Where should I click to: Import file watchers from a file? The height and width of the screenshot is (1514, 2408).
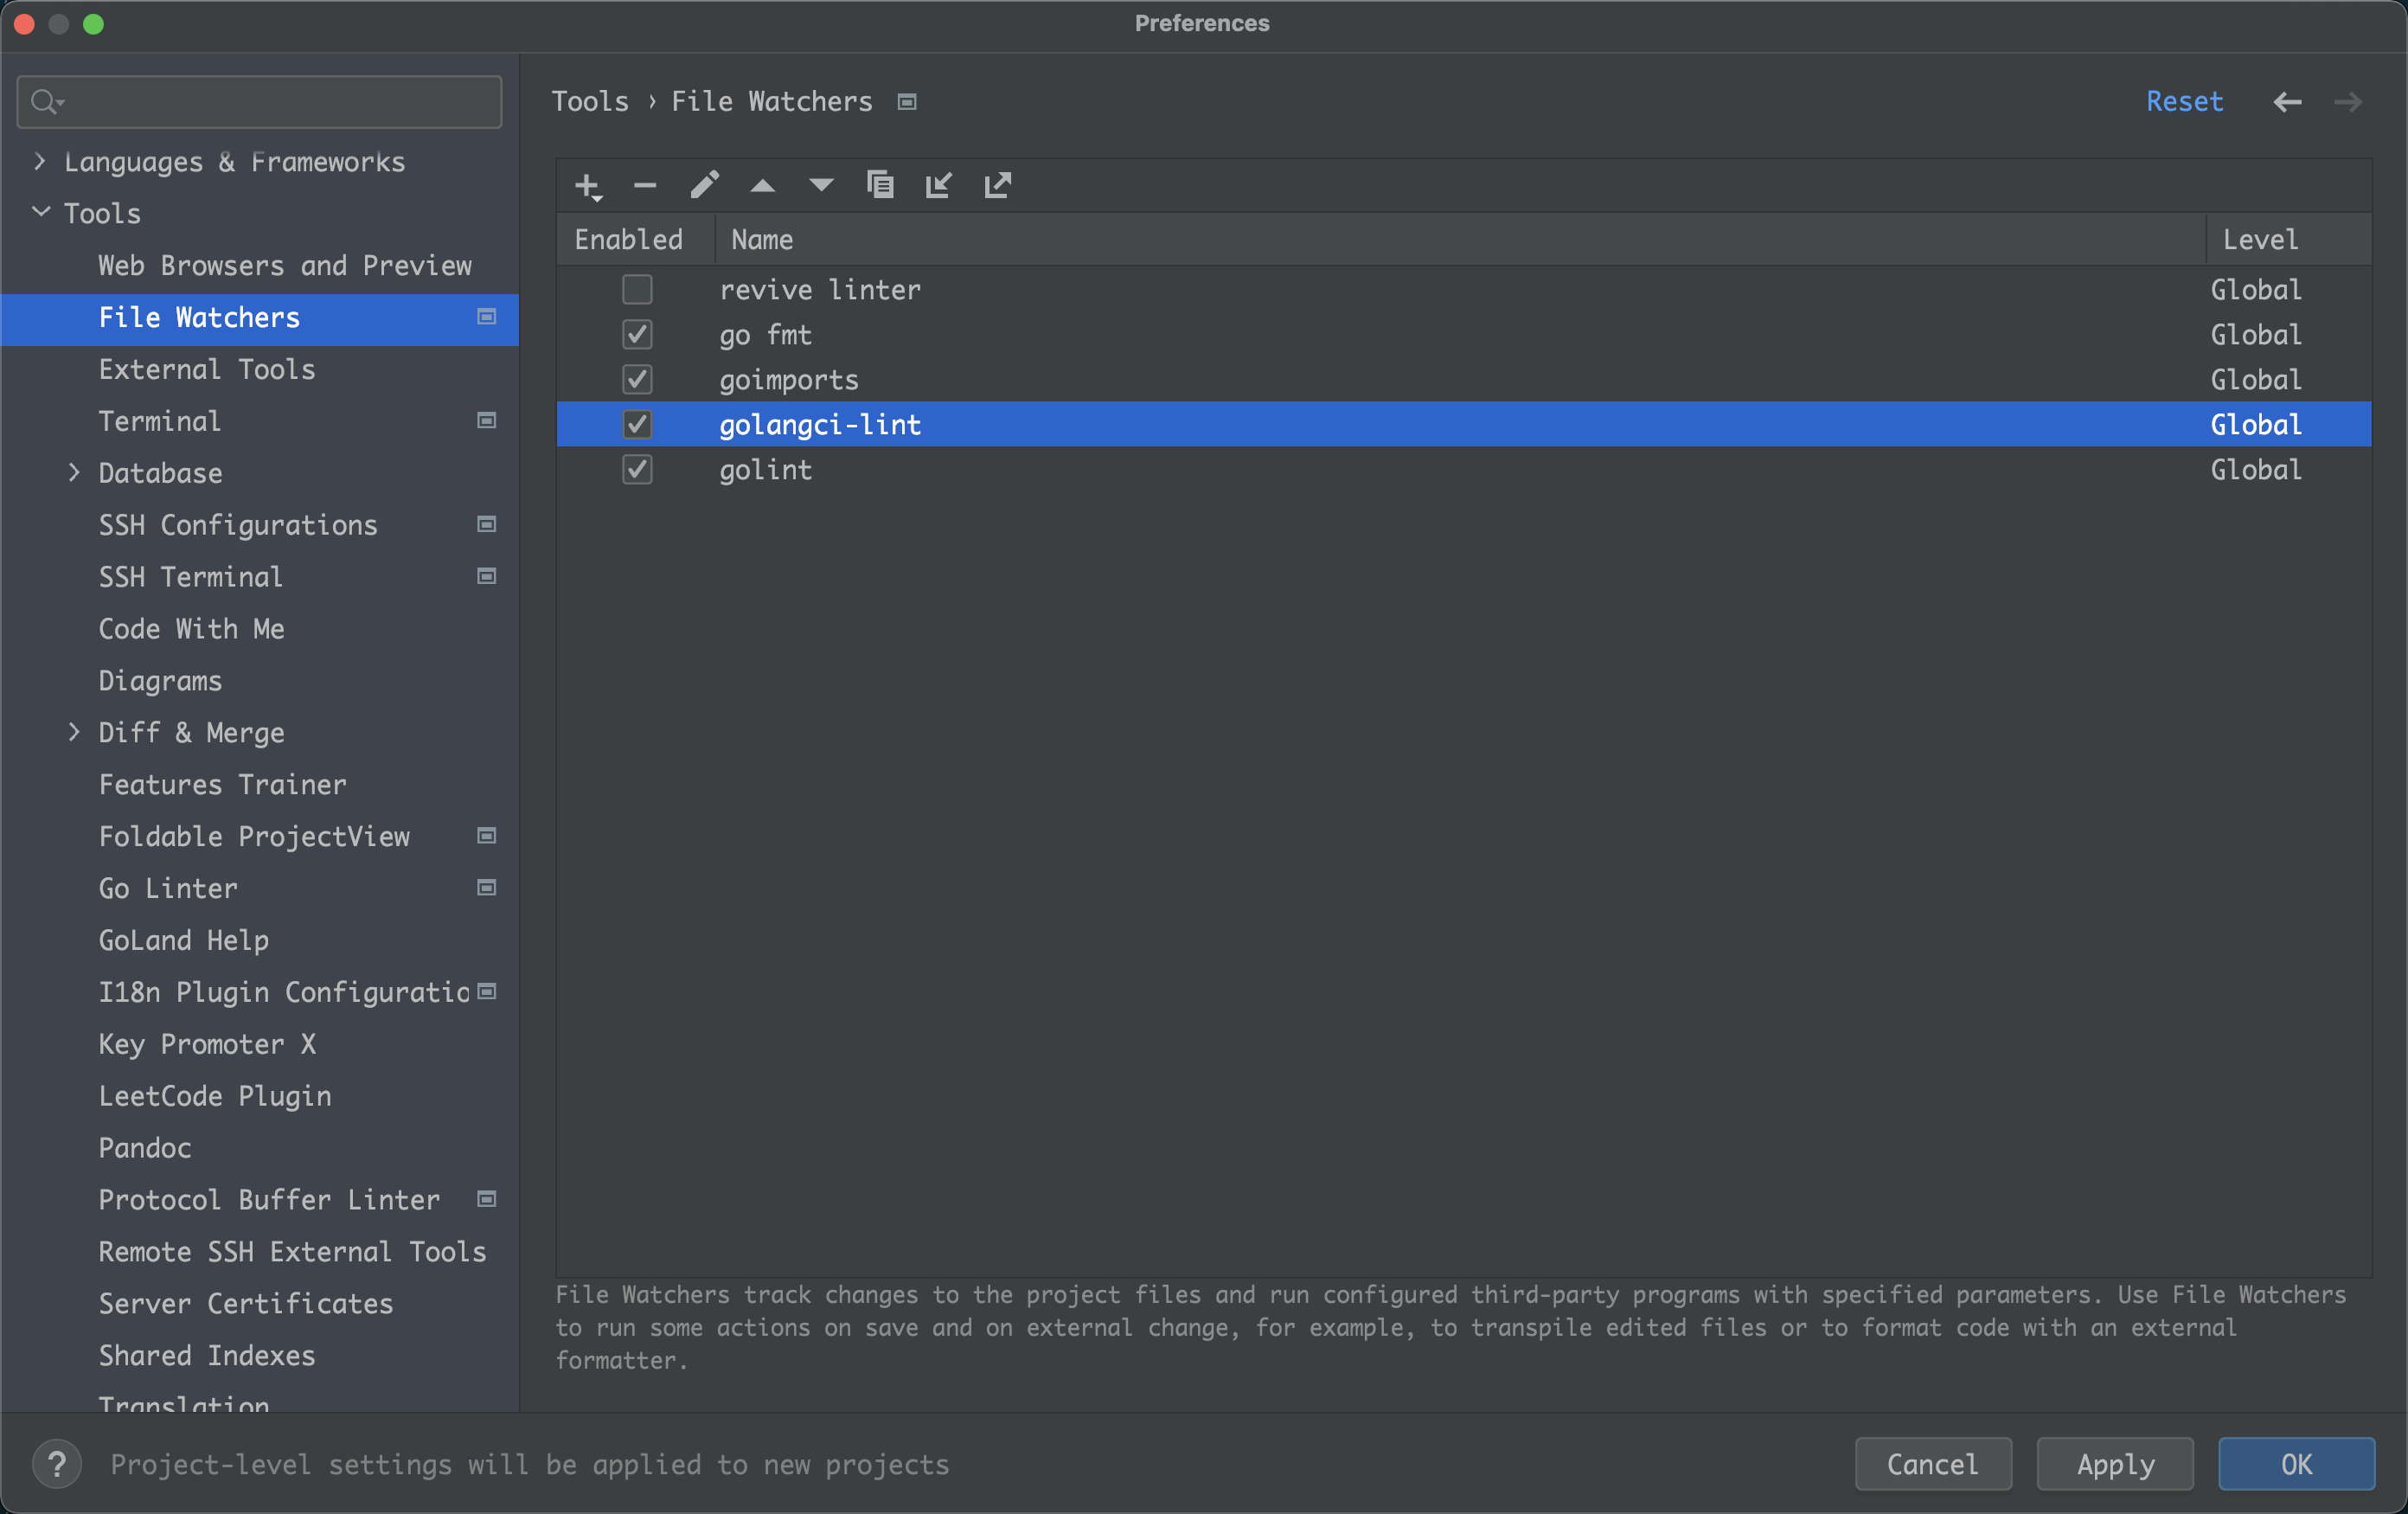(x=938, y=186)
